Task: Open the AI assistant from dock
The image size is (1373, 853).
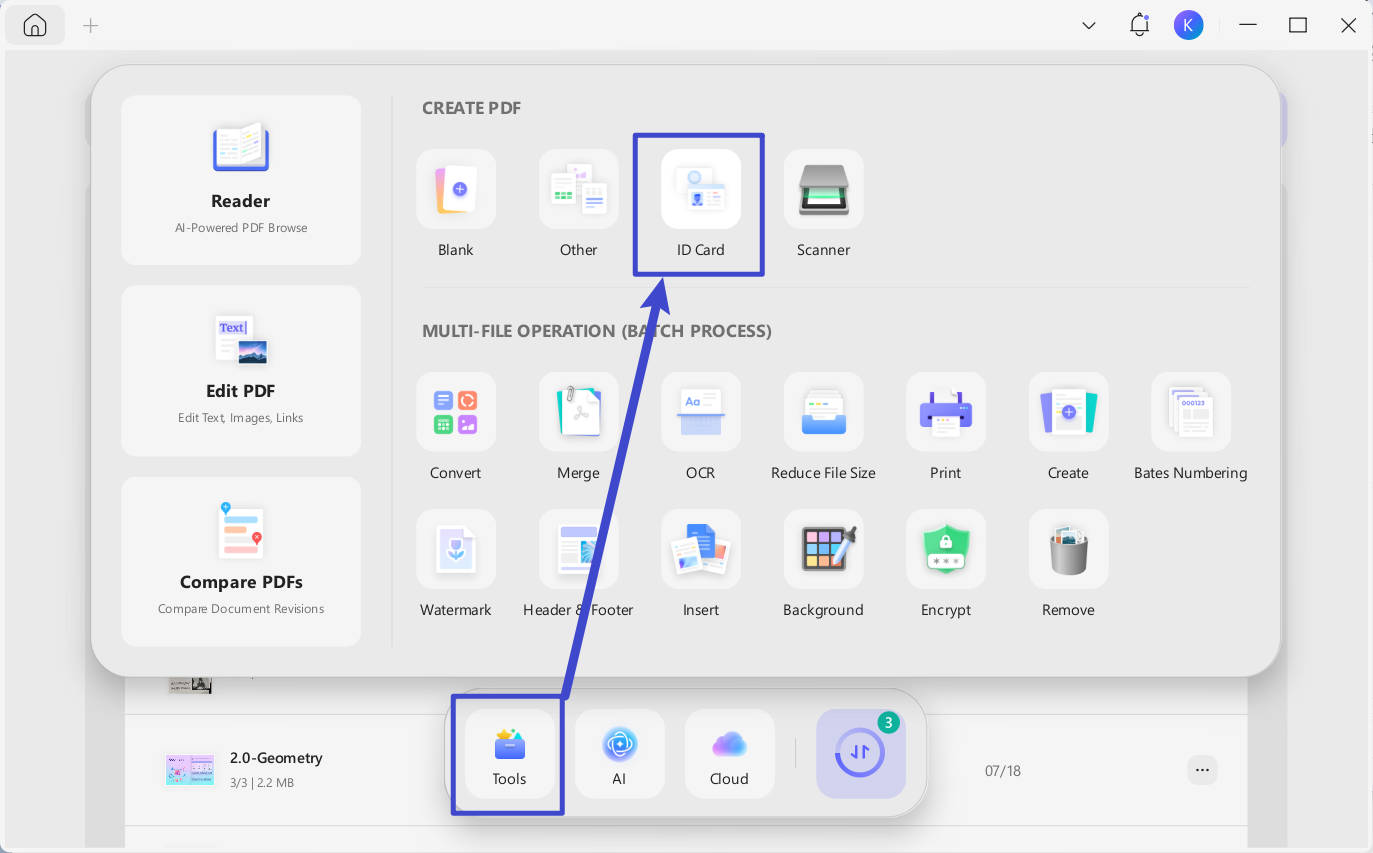Action: pyautogui.click(x=619, y=754)
